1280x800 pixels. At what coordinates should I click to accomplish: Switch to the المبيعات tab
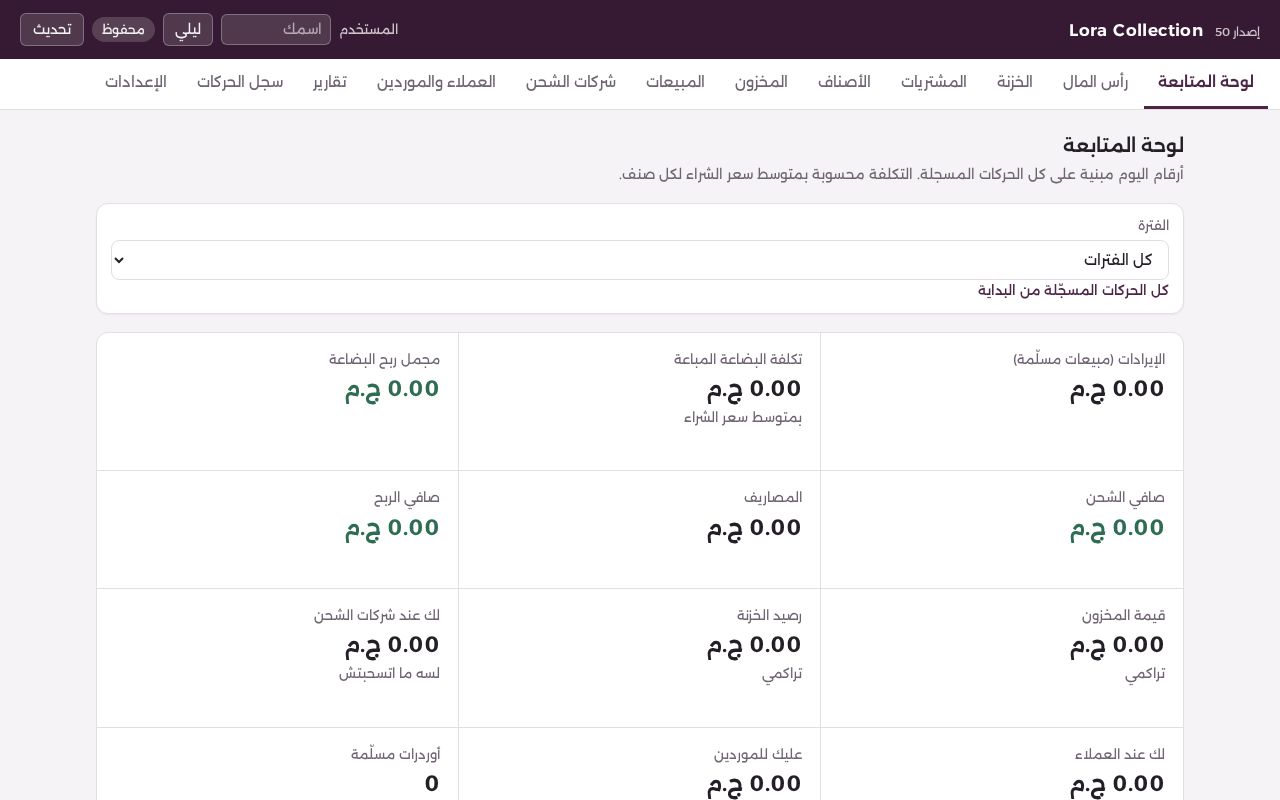click(x=675, y=82)
